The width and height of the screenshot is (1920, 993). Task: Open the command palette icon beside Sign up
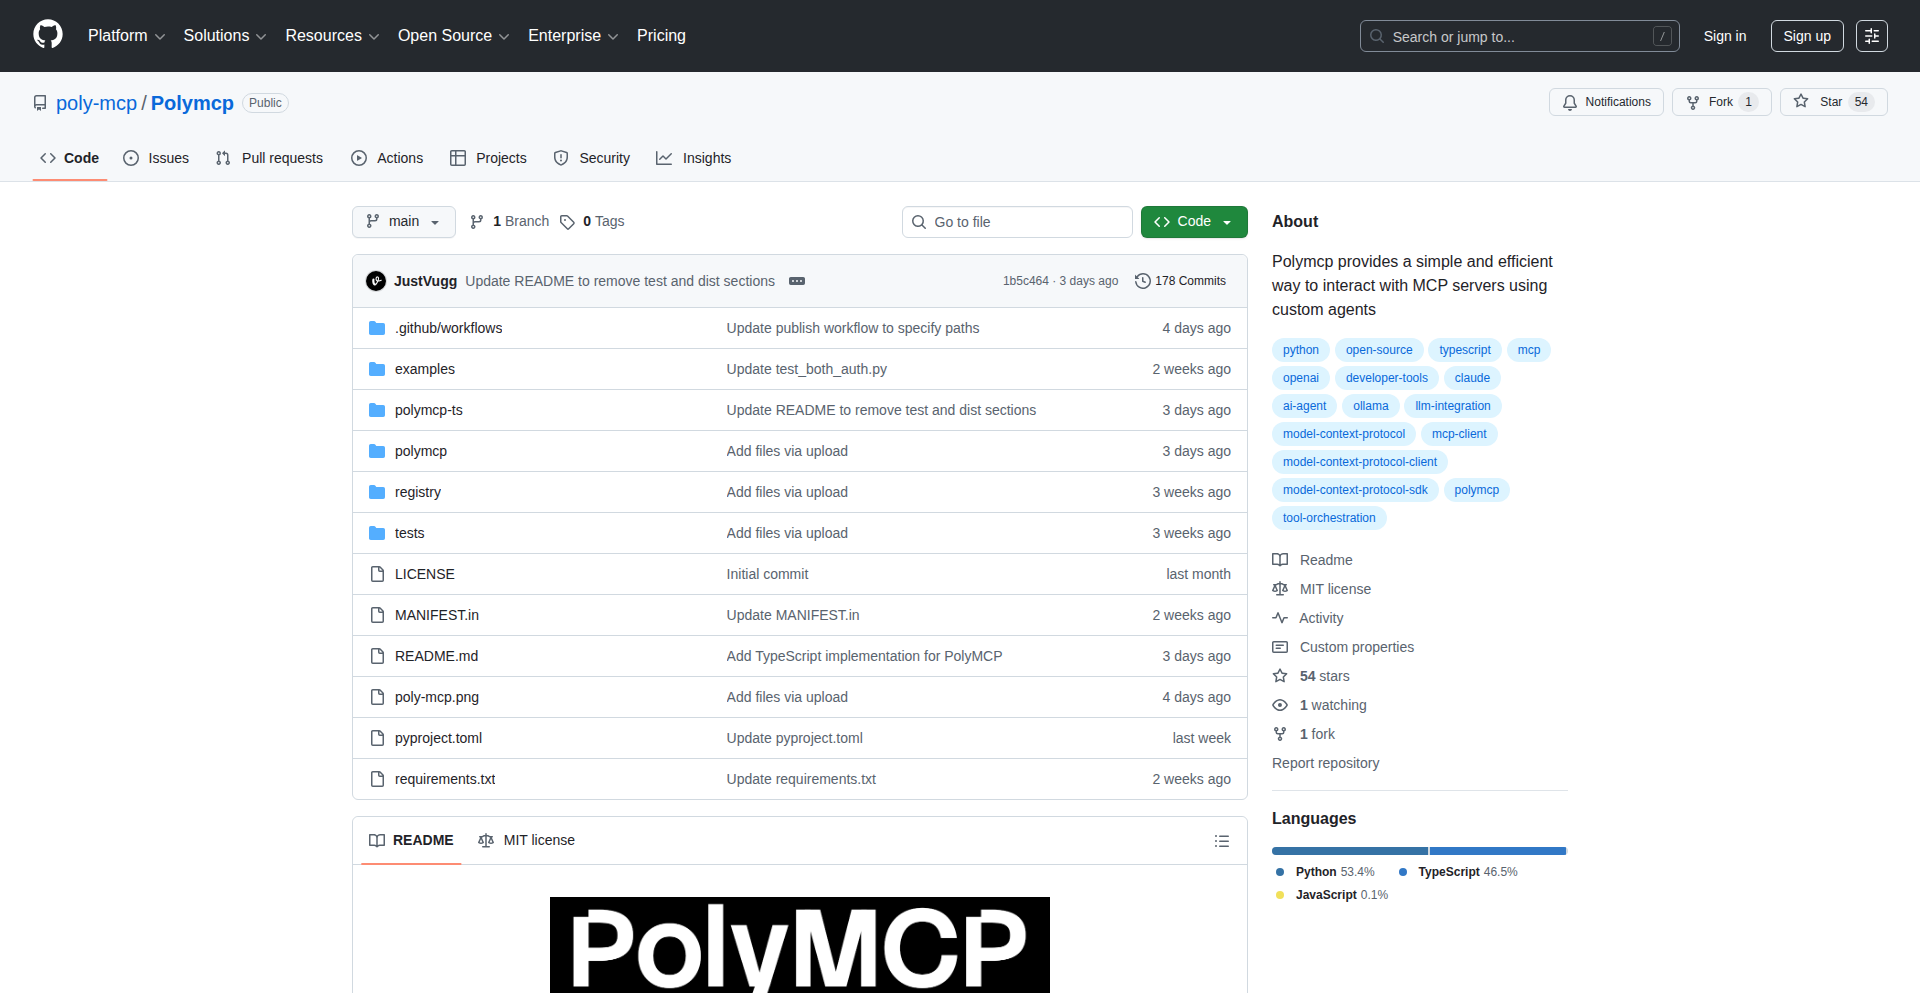pyautogui.click(x=1871, y=35)
